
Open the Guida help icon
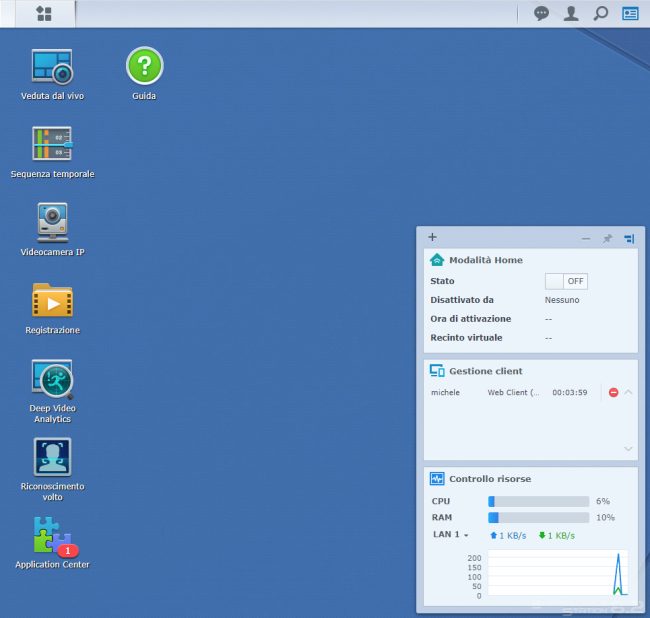(x=144, y=66)
